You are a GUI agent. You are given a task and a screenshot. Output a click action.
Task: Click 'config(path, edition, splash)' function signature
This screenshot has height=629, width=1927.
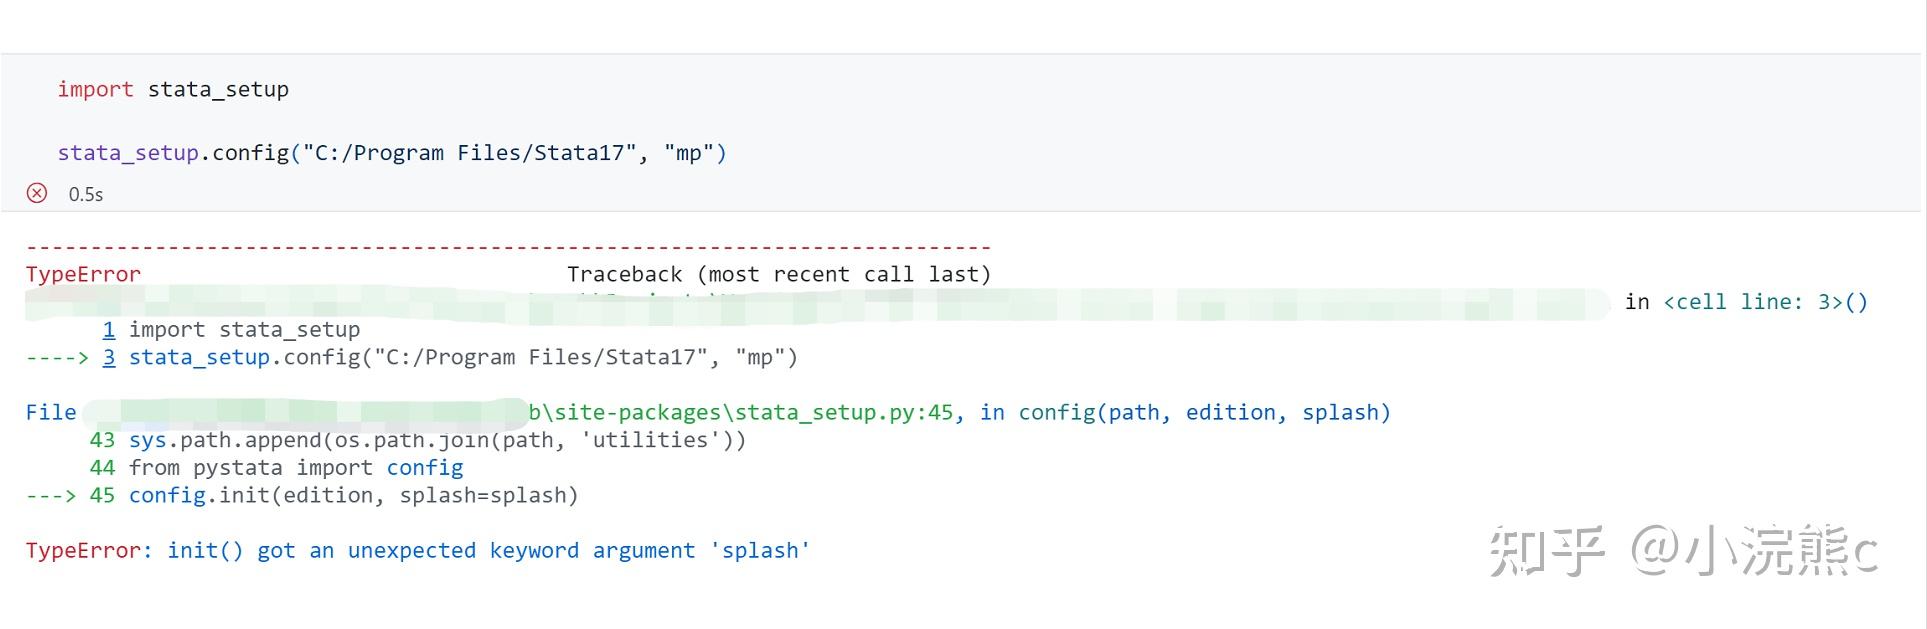[x=1204, y=413]
